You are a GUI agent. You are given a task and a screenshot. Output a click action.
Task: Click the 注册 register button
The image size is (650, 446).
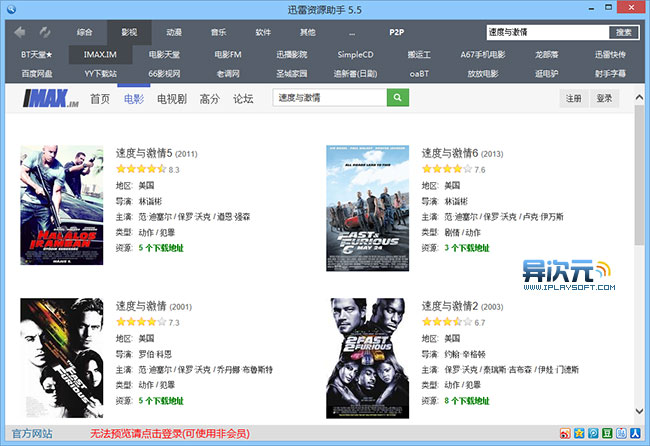point(574,98)
